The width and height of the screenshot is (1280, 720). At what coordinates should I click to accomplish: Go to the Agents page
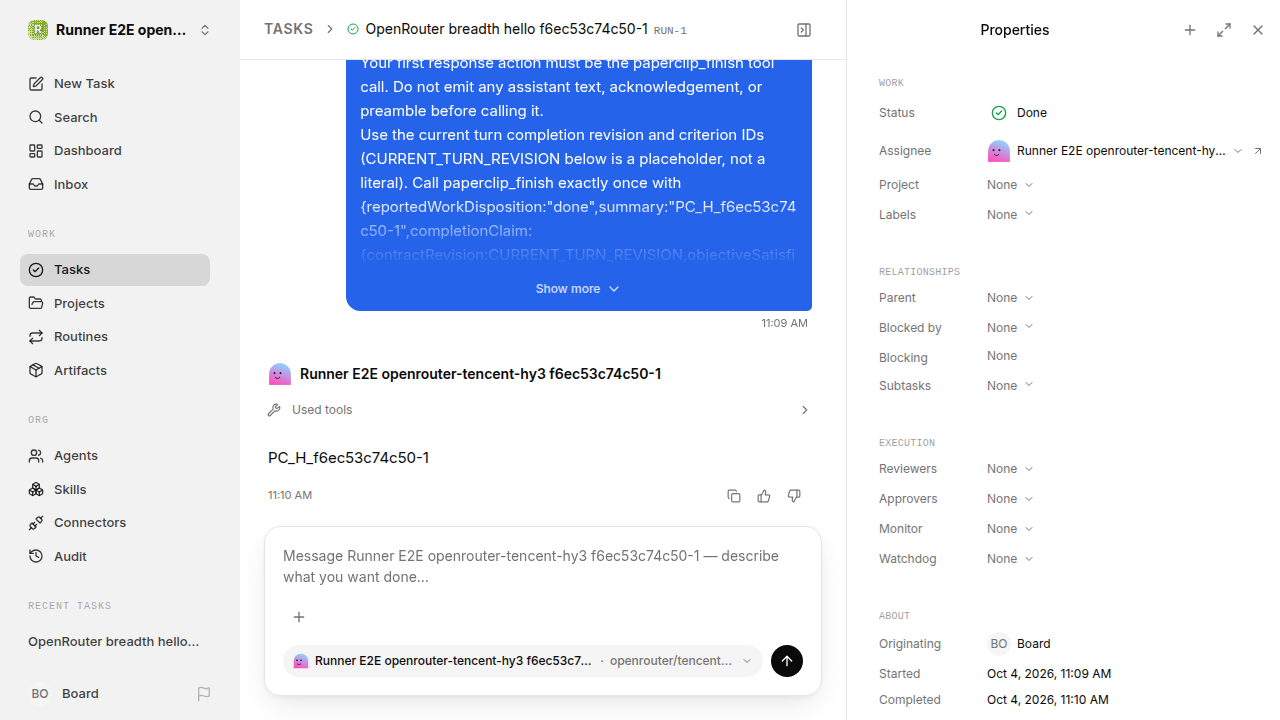pos(115,455)
